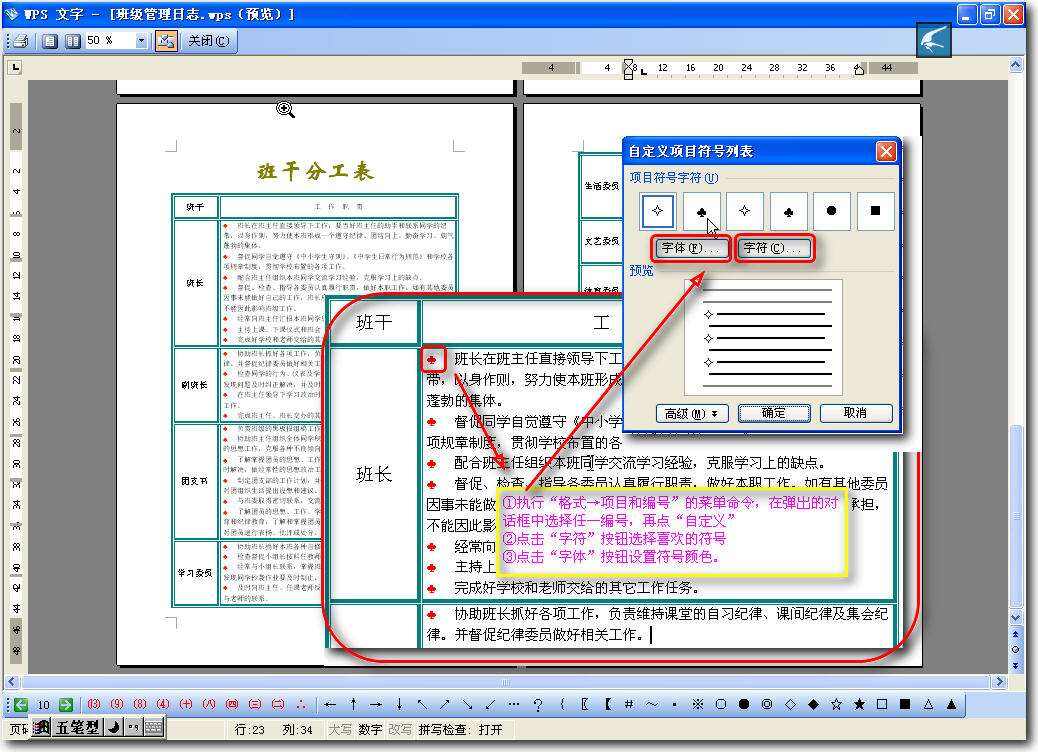Switch to multi-page preview
The height and width of the screenshot is (752, 1038).
point(73,41)
